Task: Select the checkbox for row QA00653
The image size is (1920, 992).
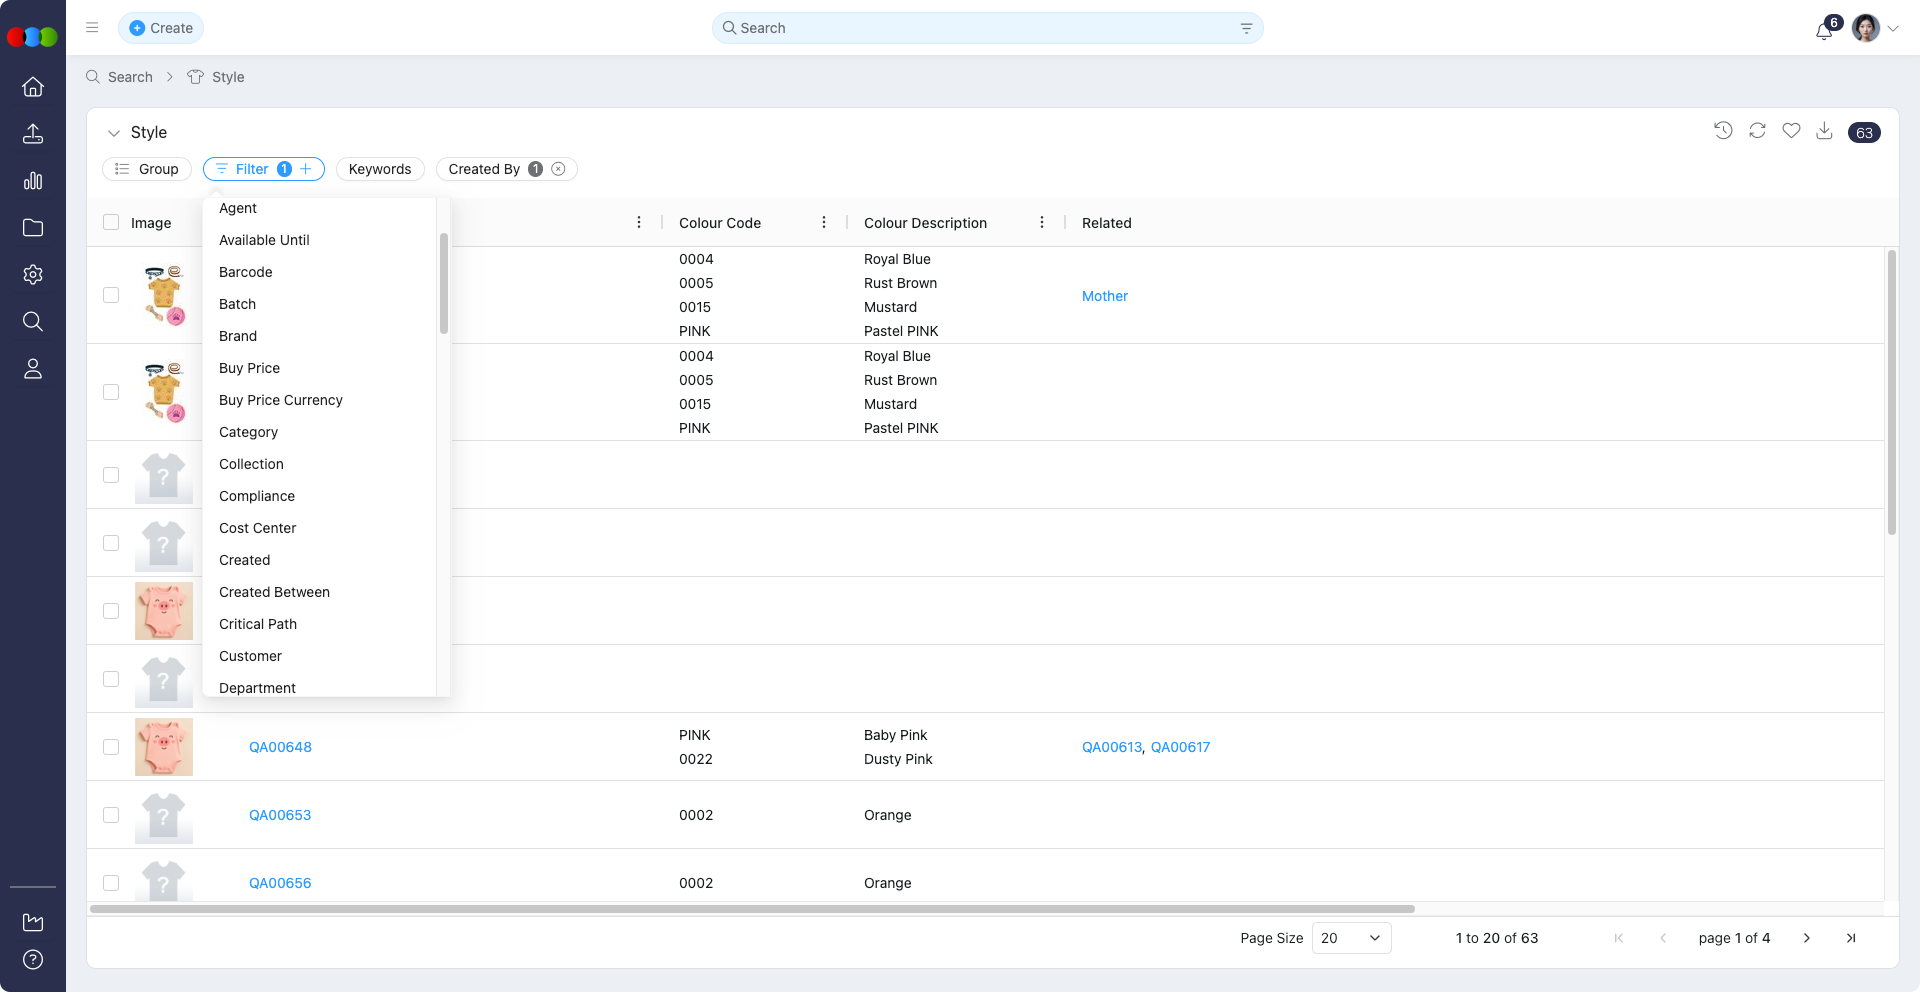Action: tap(111, 815)
